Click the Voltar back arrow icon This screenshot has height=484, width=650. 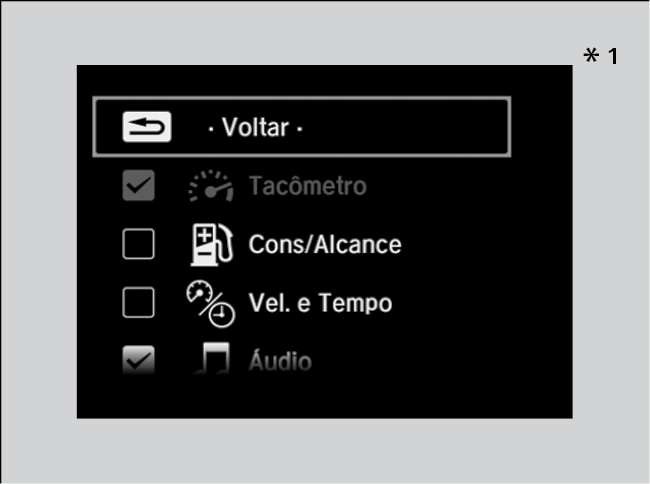coord(147,127)
